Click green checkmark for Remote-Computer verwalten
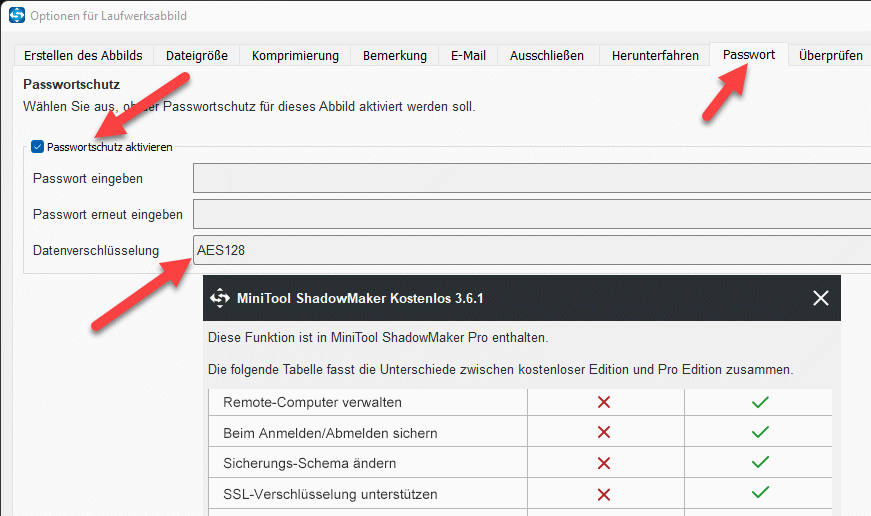The height and width of the screenshot is (516, 871). 760,402
